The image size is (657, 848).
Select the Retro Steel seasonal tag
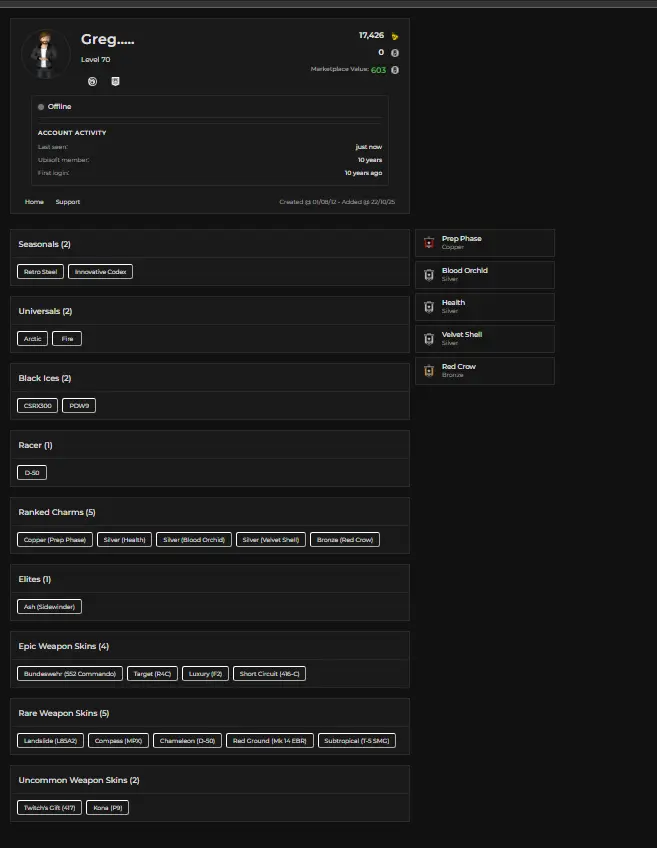tap(41, 271)
